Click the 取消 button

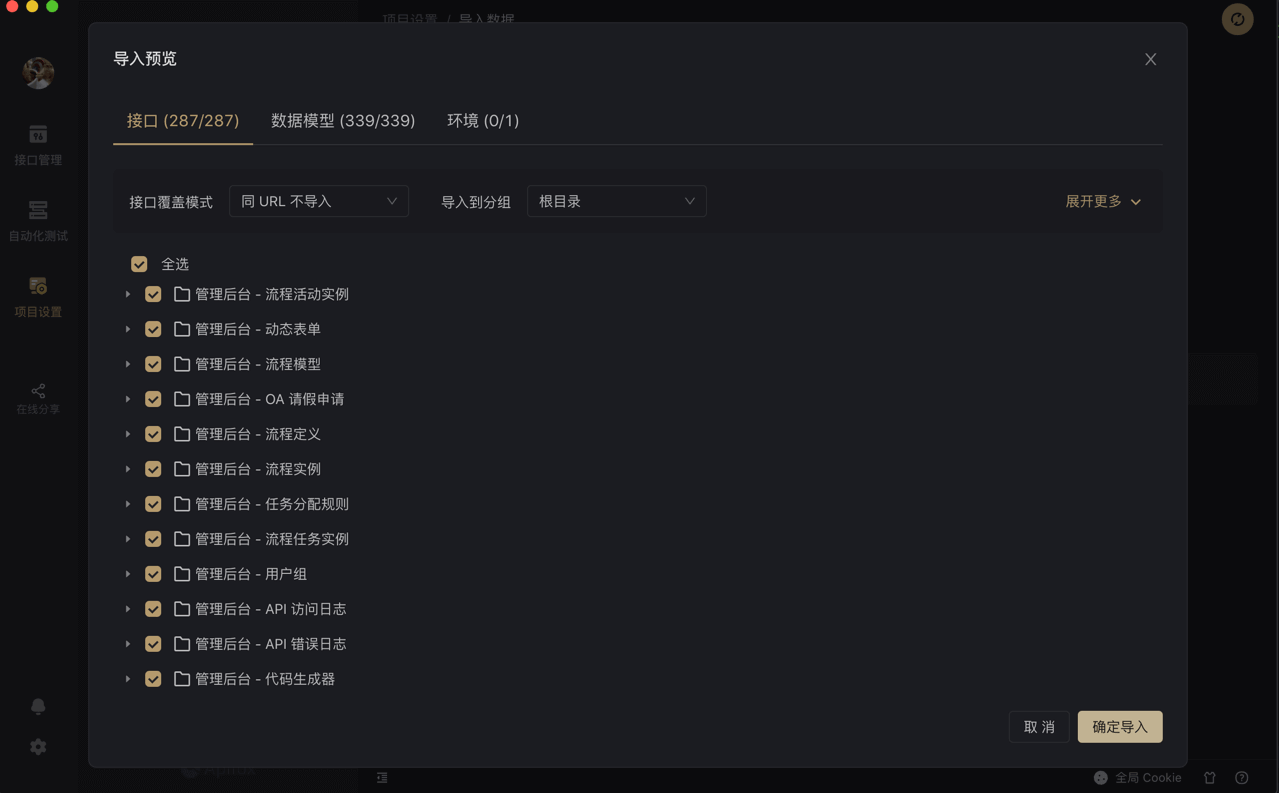coord(1038,726)
